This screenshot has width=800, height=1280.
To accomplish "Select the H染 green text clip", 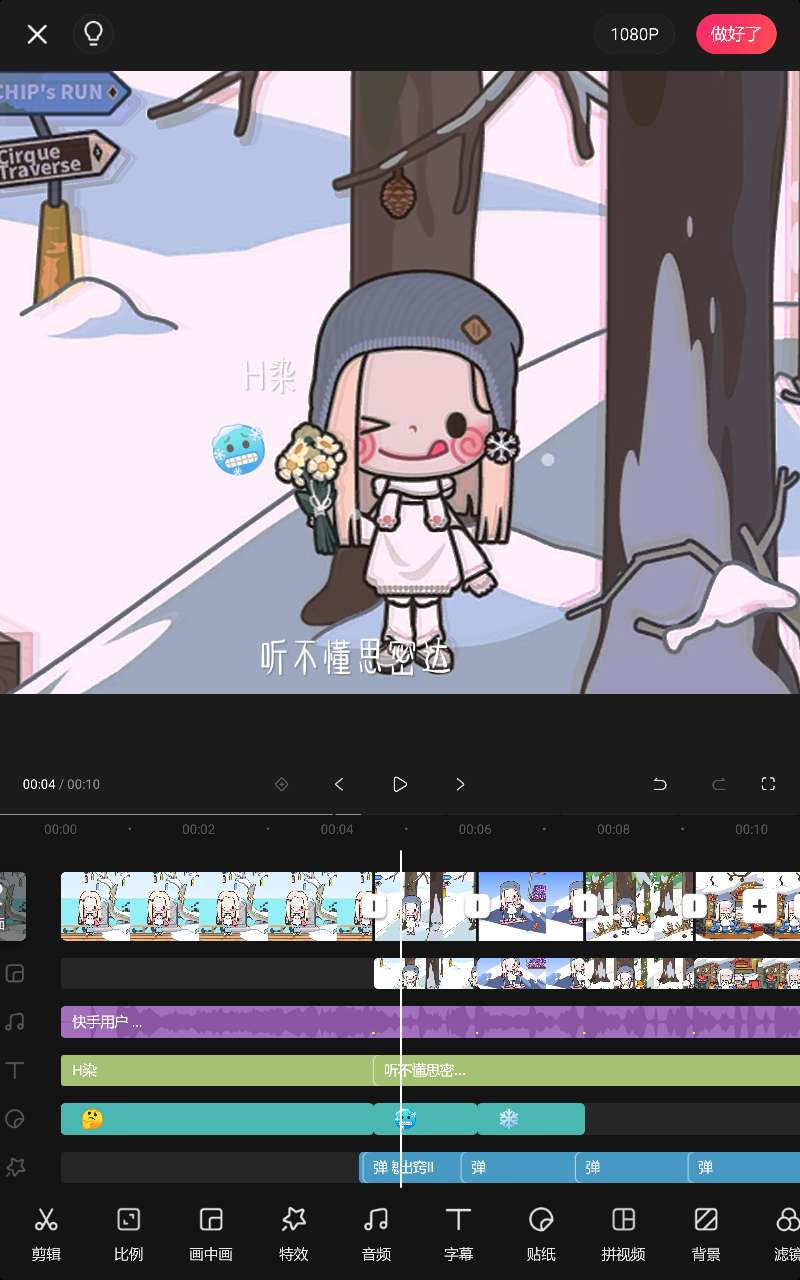I will point(215,1070).
